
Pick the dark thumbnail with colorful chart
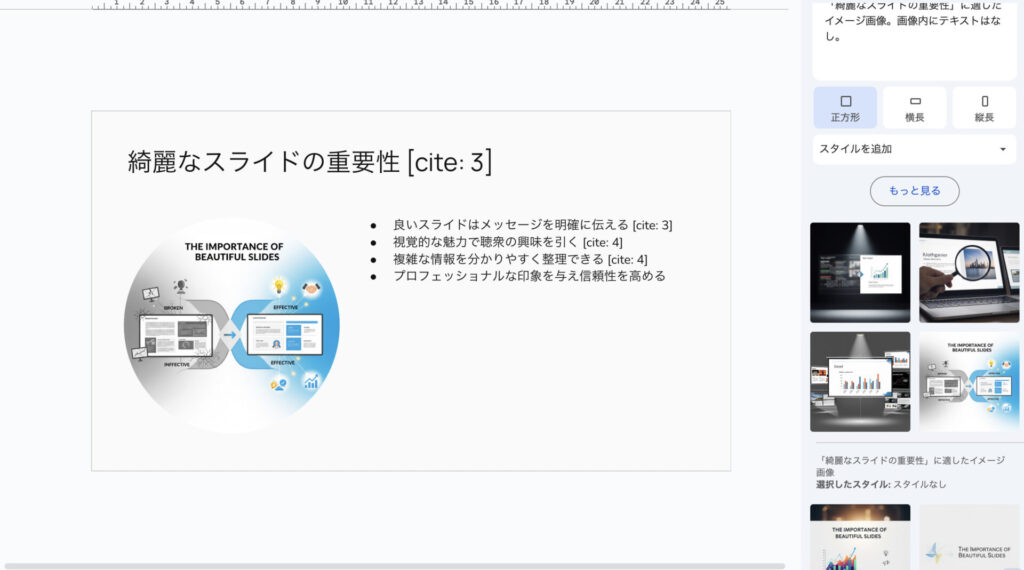(860, 536)
